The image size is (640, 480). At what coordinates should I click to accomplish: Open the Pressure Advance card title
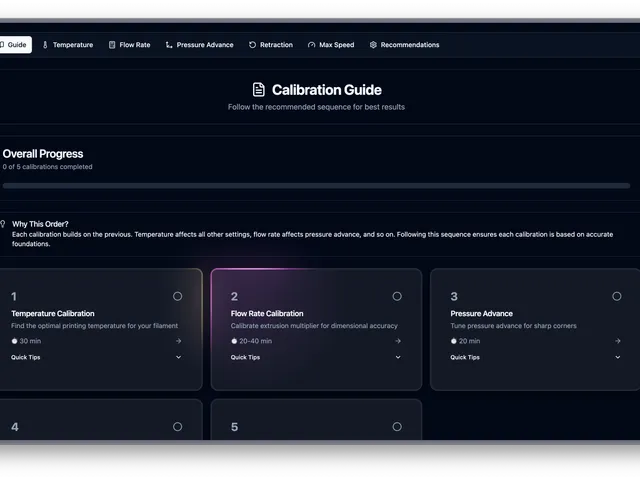pos(482,313)
